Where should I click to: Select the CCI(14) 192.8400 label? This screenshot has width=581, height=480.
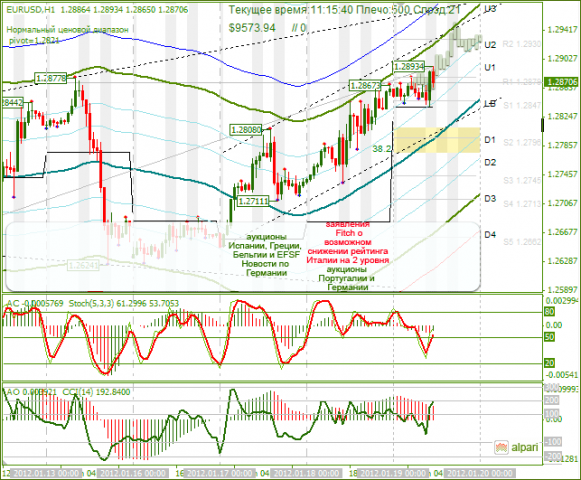tap(96, 392)
